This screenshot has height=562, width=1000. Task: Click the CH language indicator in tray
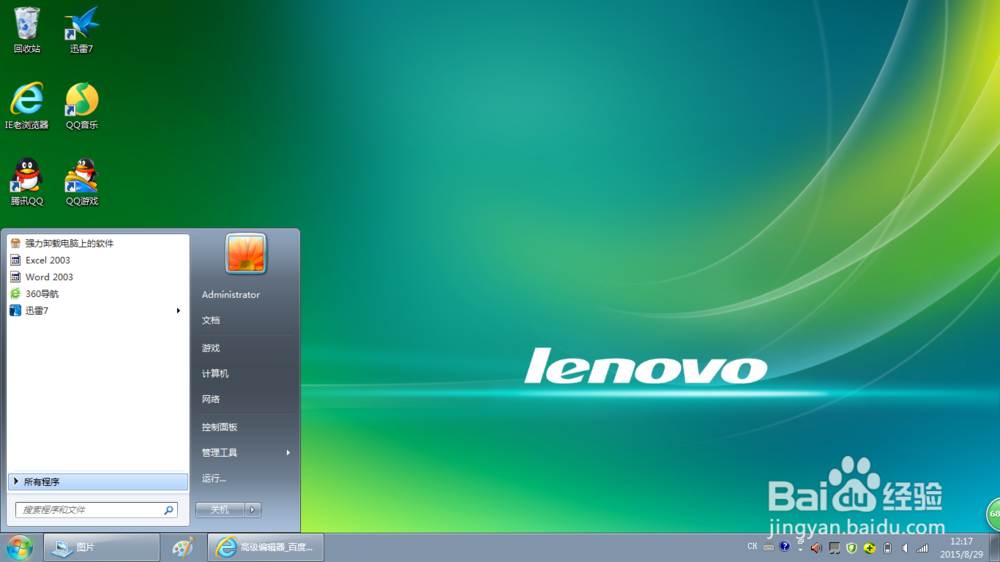(x=752, y=547)
